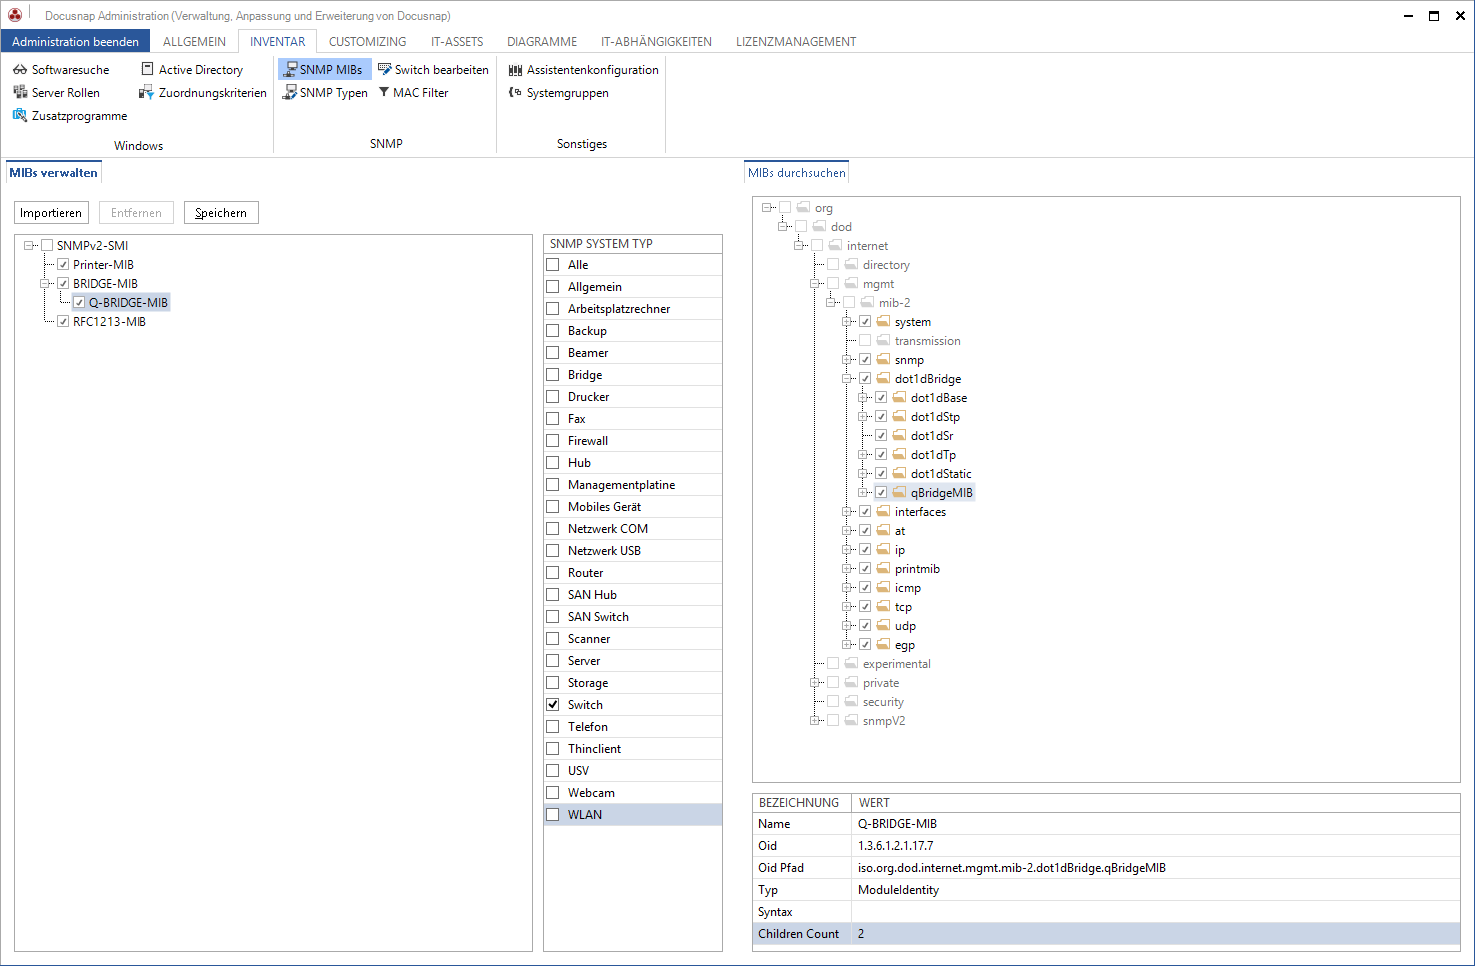Switch to the ALLGEMEIN ribbon tab
1475x966 pixels.
pyautogui.click(x=194, y=42)
